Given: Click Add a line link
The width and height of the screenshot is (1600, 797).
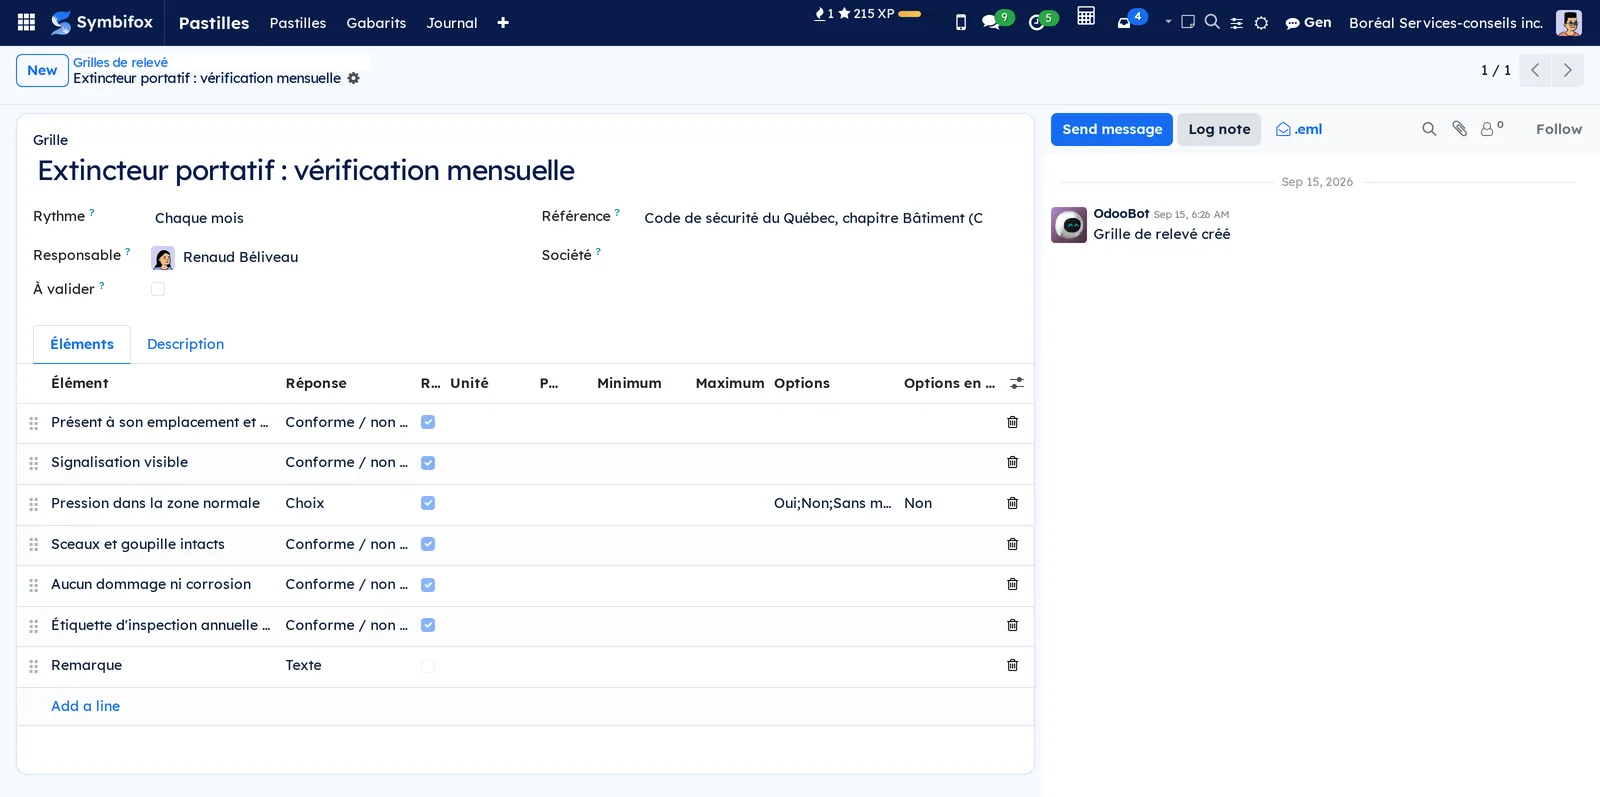Looking at the screenshot, I should [x=85, y=706].
